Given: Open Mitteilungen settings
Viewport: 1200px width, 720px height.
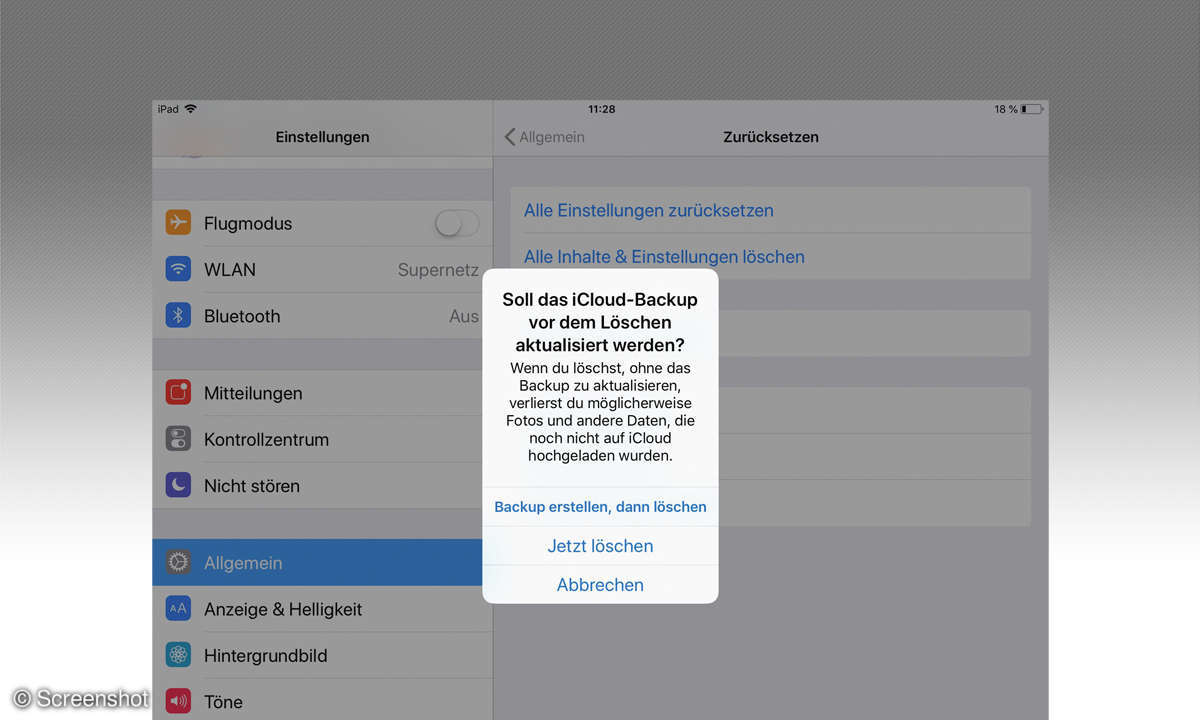Looking at the screenshot, I should pyautogui.click(x=322, y=393).
